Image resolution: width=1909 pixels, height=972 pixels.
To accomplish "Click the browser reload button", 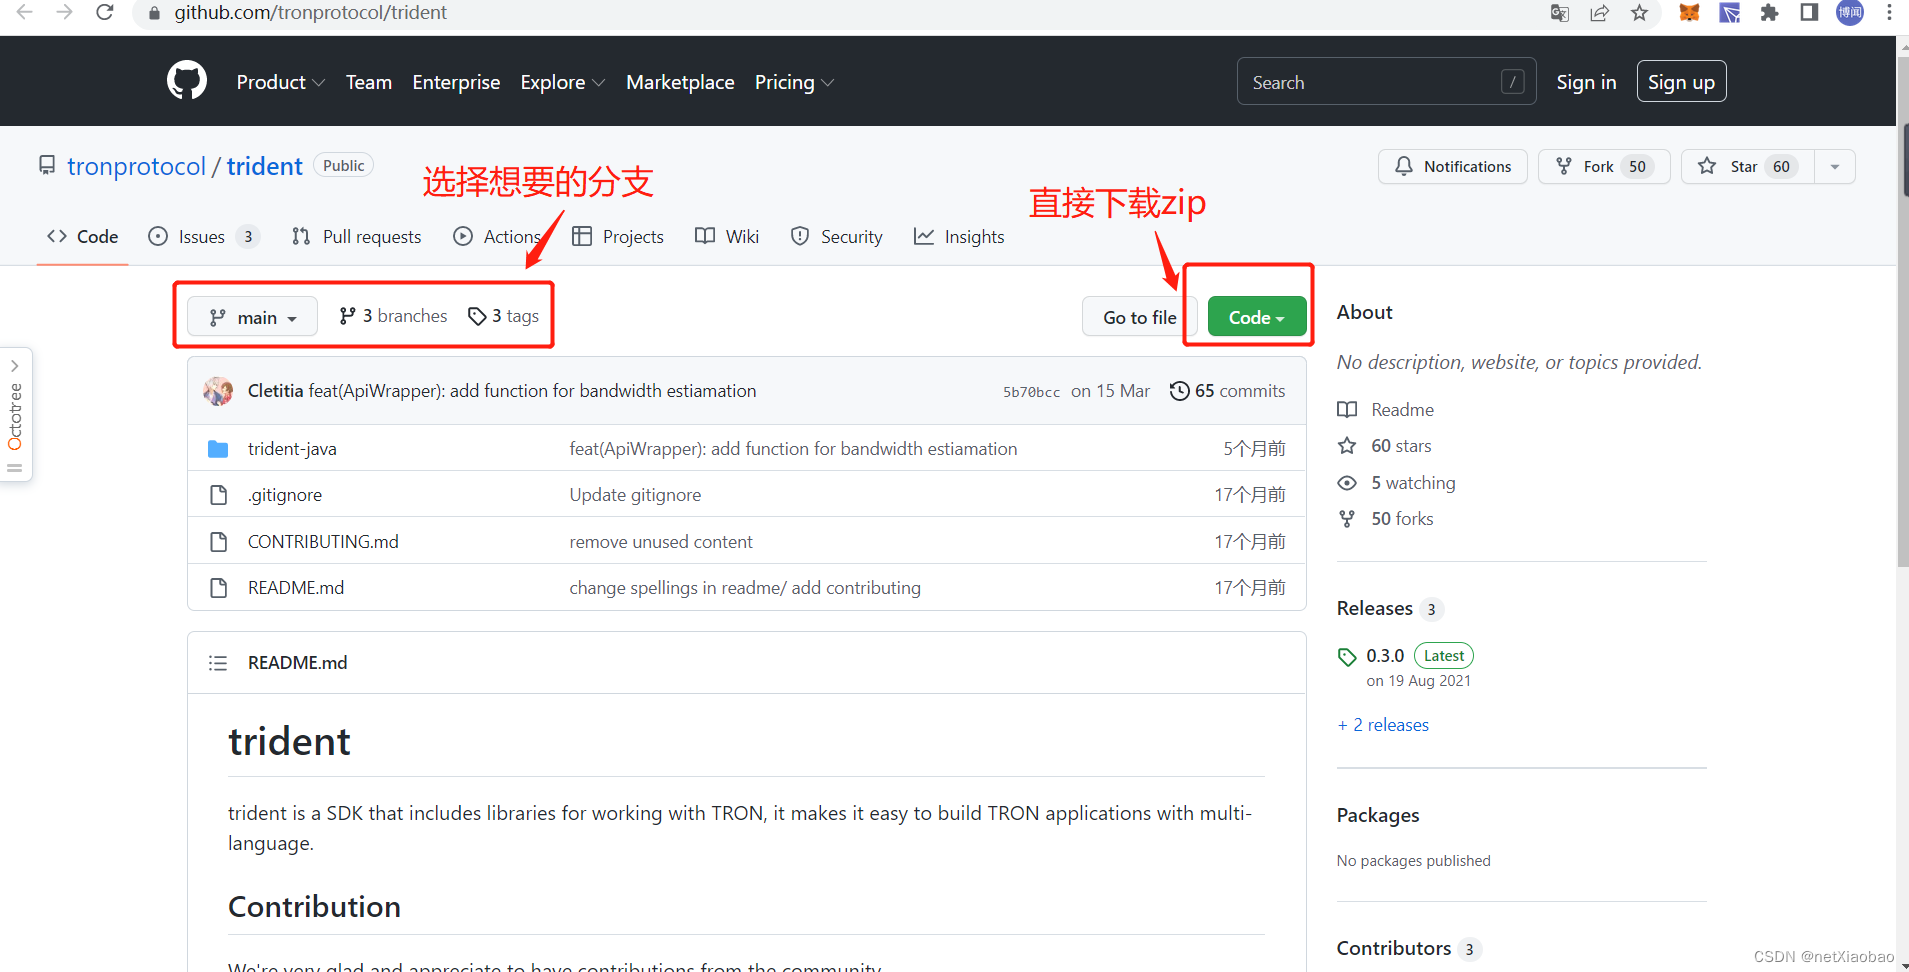I will (104, 12).
